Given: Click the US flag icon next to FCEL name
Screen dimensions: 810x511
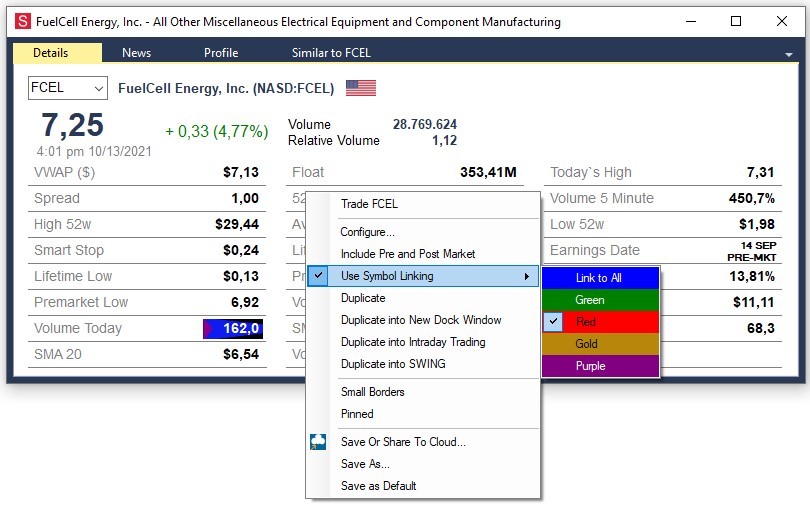Looking at the screenshot, I should pos(361,88).
